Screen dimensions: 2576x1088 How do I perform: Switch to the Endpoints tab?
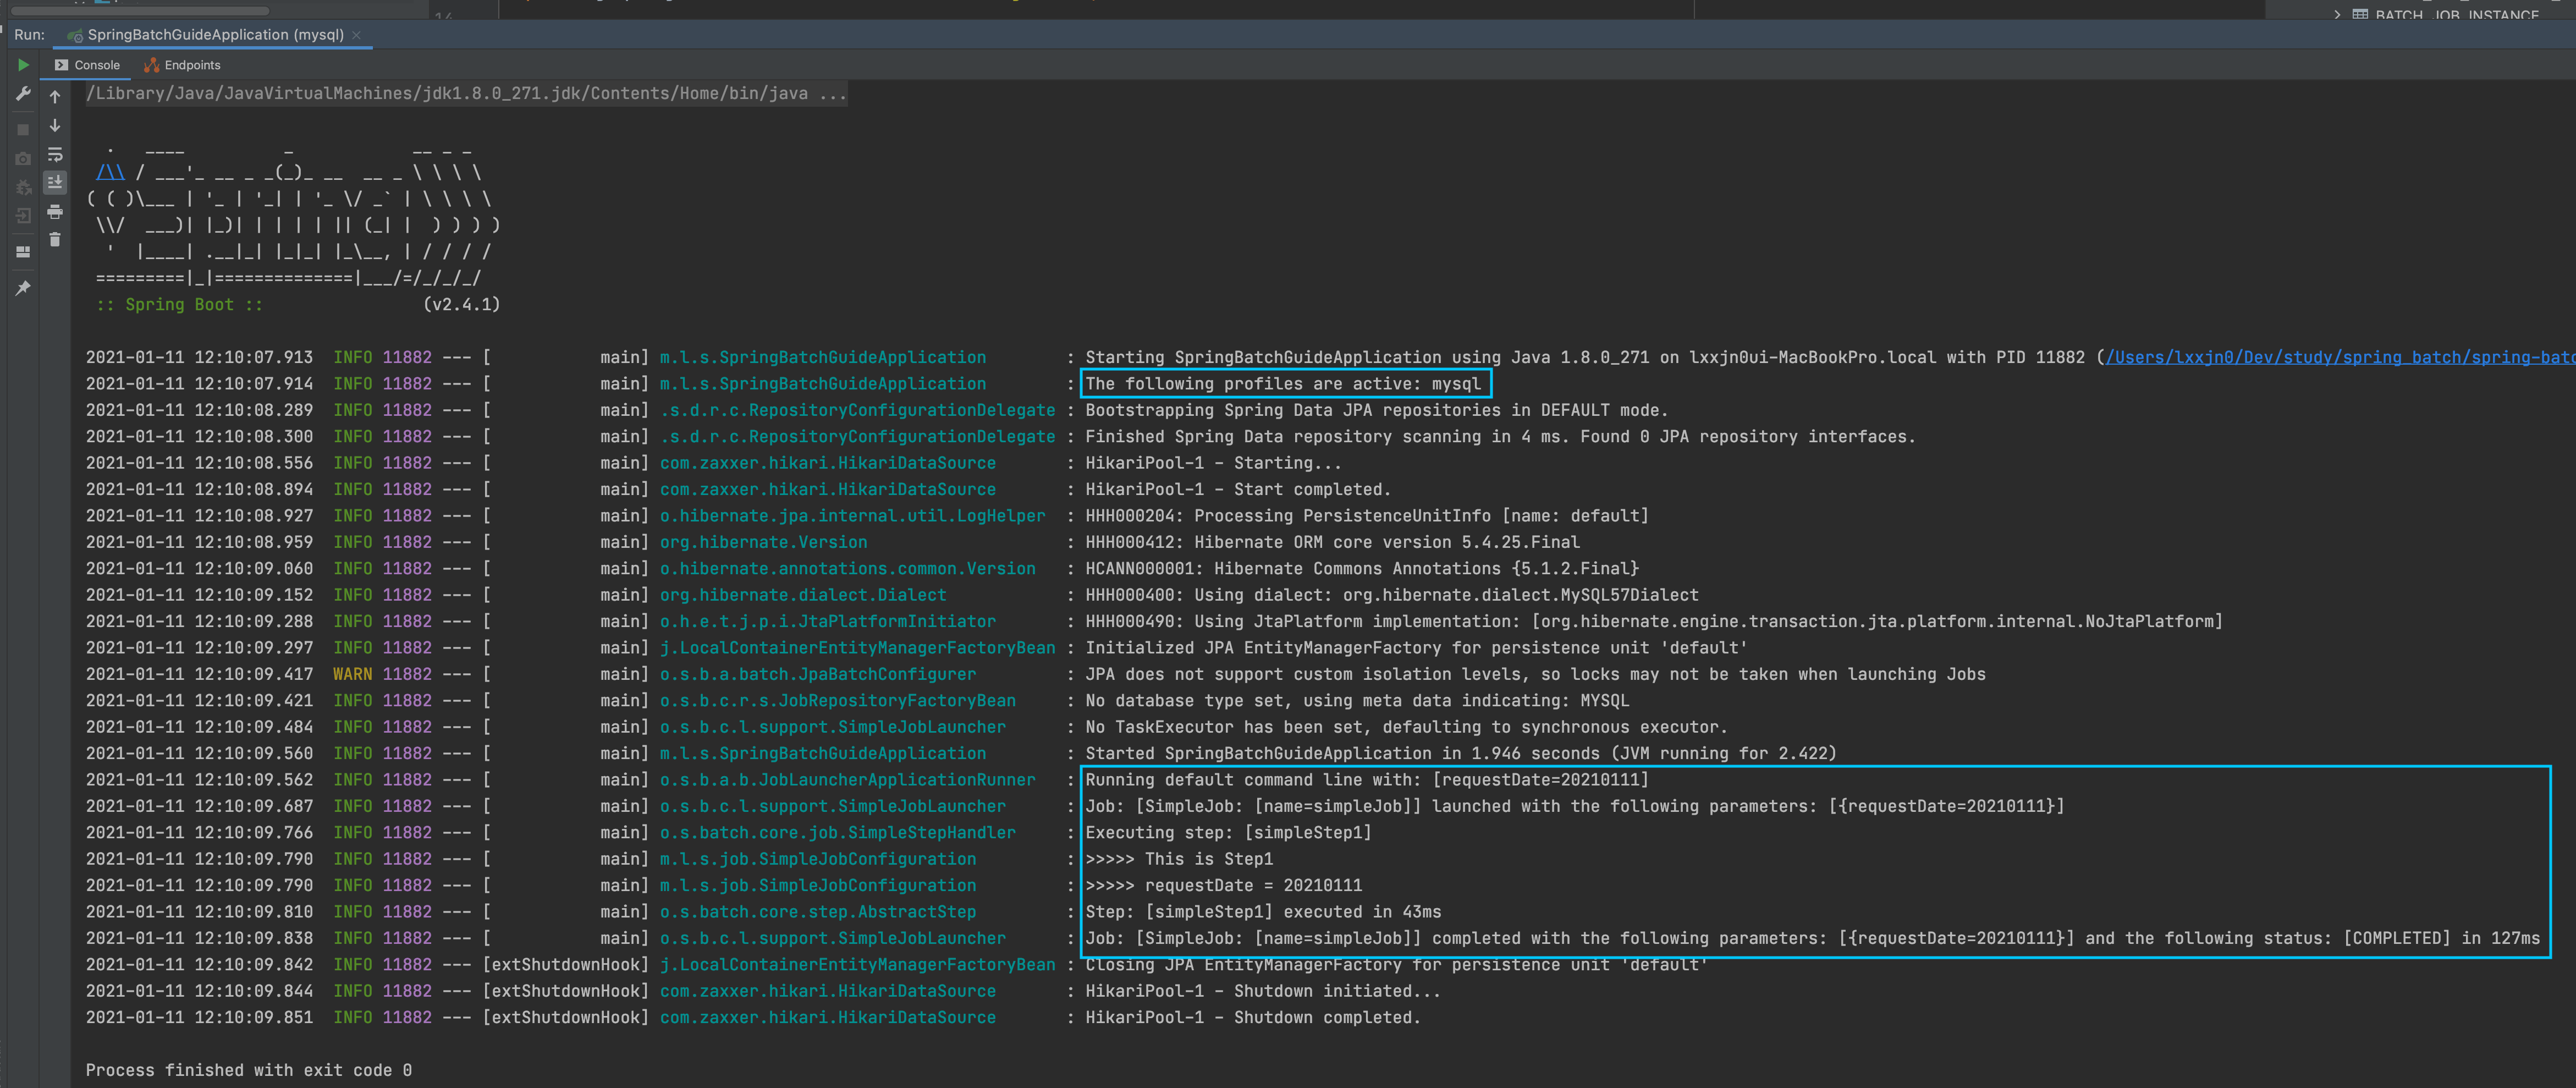[x=182, y=65]
